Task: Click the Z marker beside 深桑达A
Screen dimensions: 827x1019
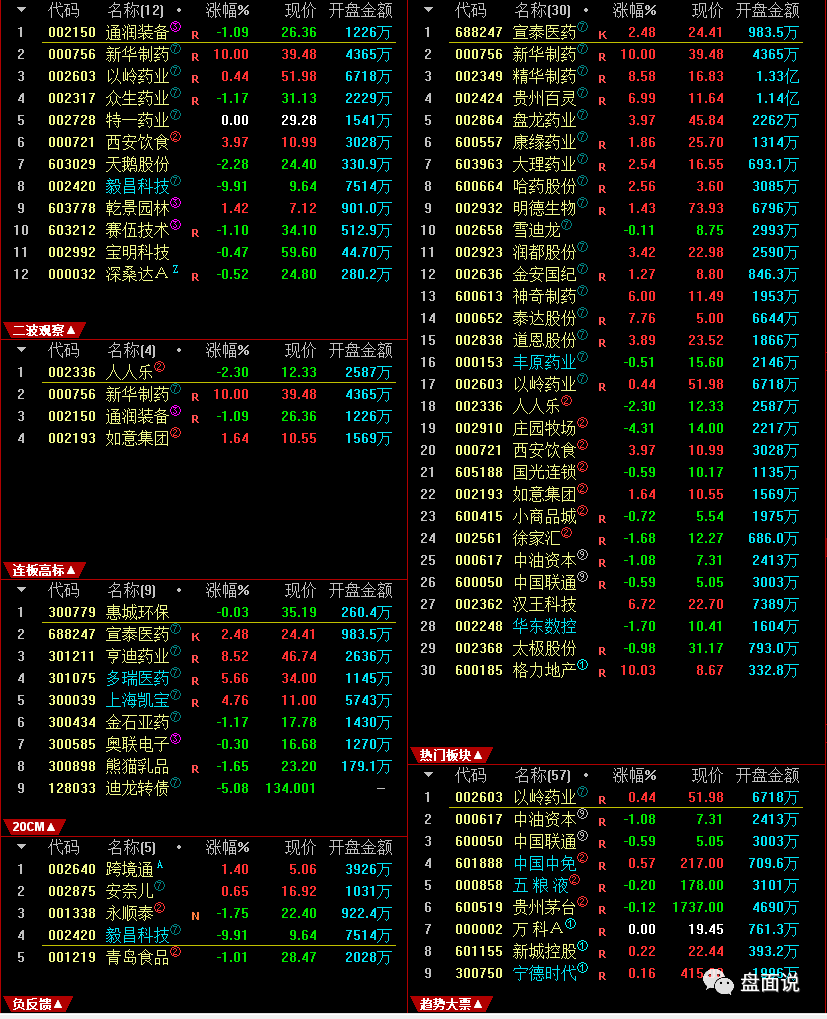Action: coord(175,269)
